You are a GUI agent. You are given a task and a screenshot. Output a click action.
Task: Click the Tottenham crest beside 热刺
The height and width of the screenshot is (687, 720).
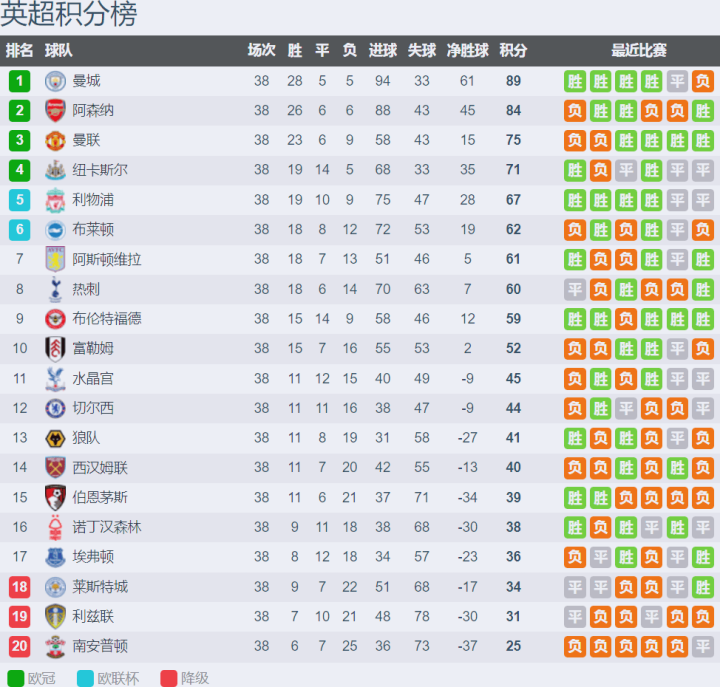click(x=55, y=289)
